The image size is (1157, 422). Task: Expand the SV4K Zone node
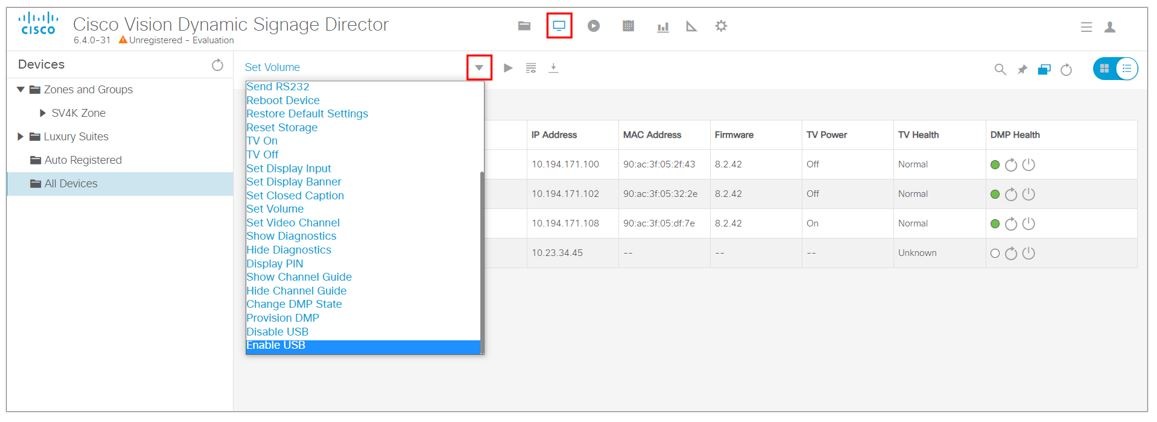pyautogui.click(x=44, y=113)
